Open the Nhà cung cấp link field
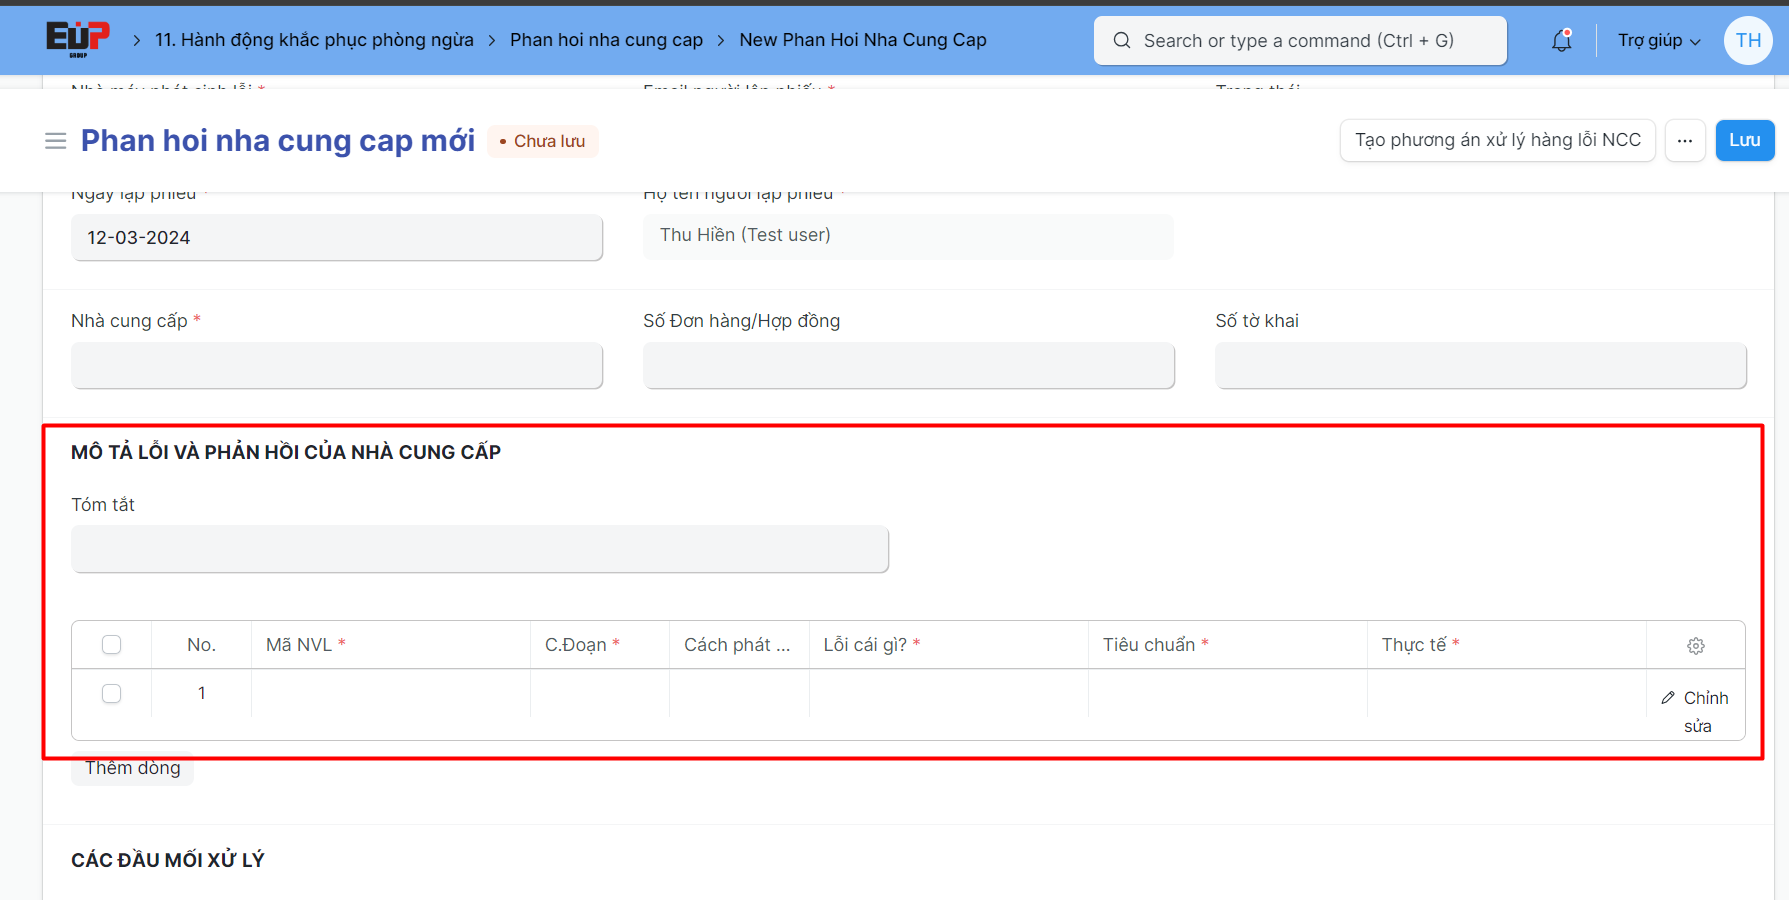This screenshot has height=900, width=1789. (x=337, y=365)
